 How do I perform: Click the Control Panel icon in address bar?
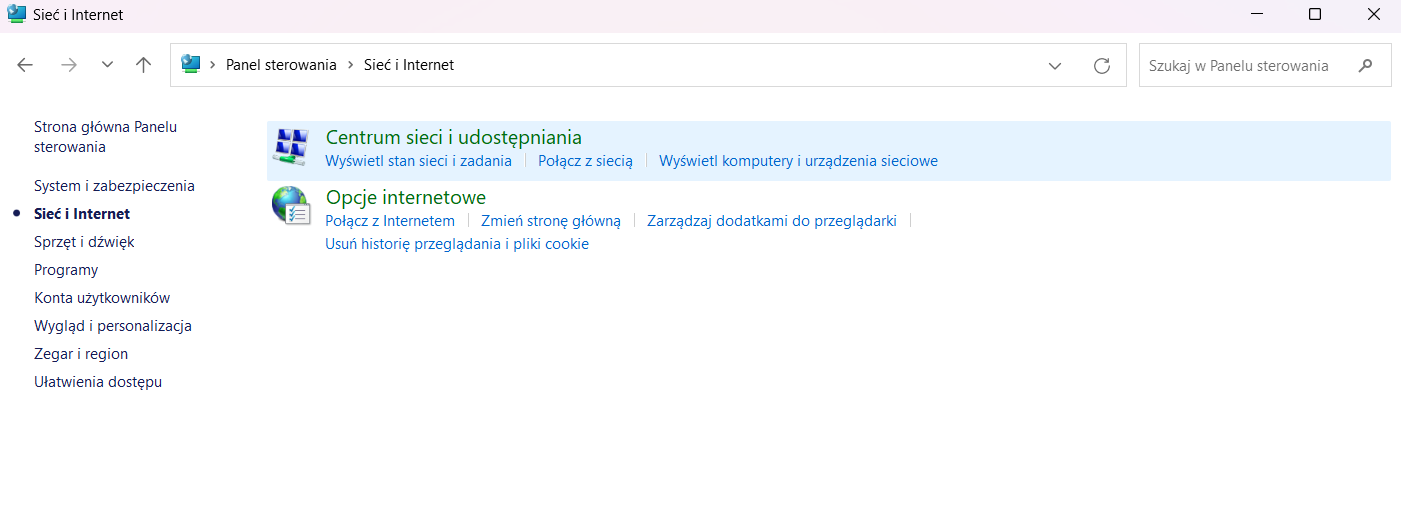(190, 65)
